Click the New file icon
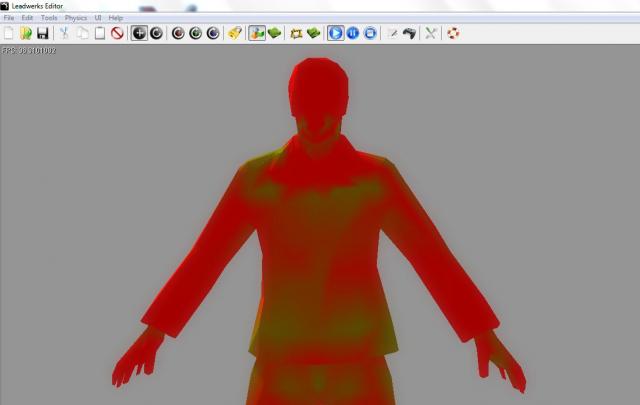 (9, 33)
